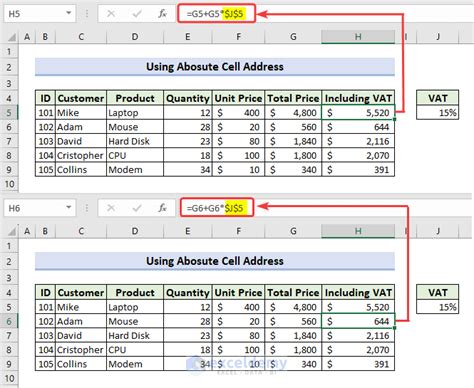This screenshot has width=474, height=388.
Task: Click the 'Using Abosute Cell Address' title in lower sheet
Action: pyautogui.click(x=215, y=261)
